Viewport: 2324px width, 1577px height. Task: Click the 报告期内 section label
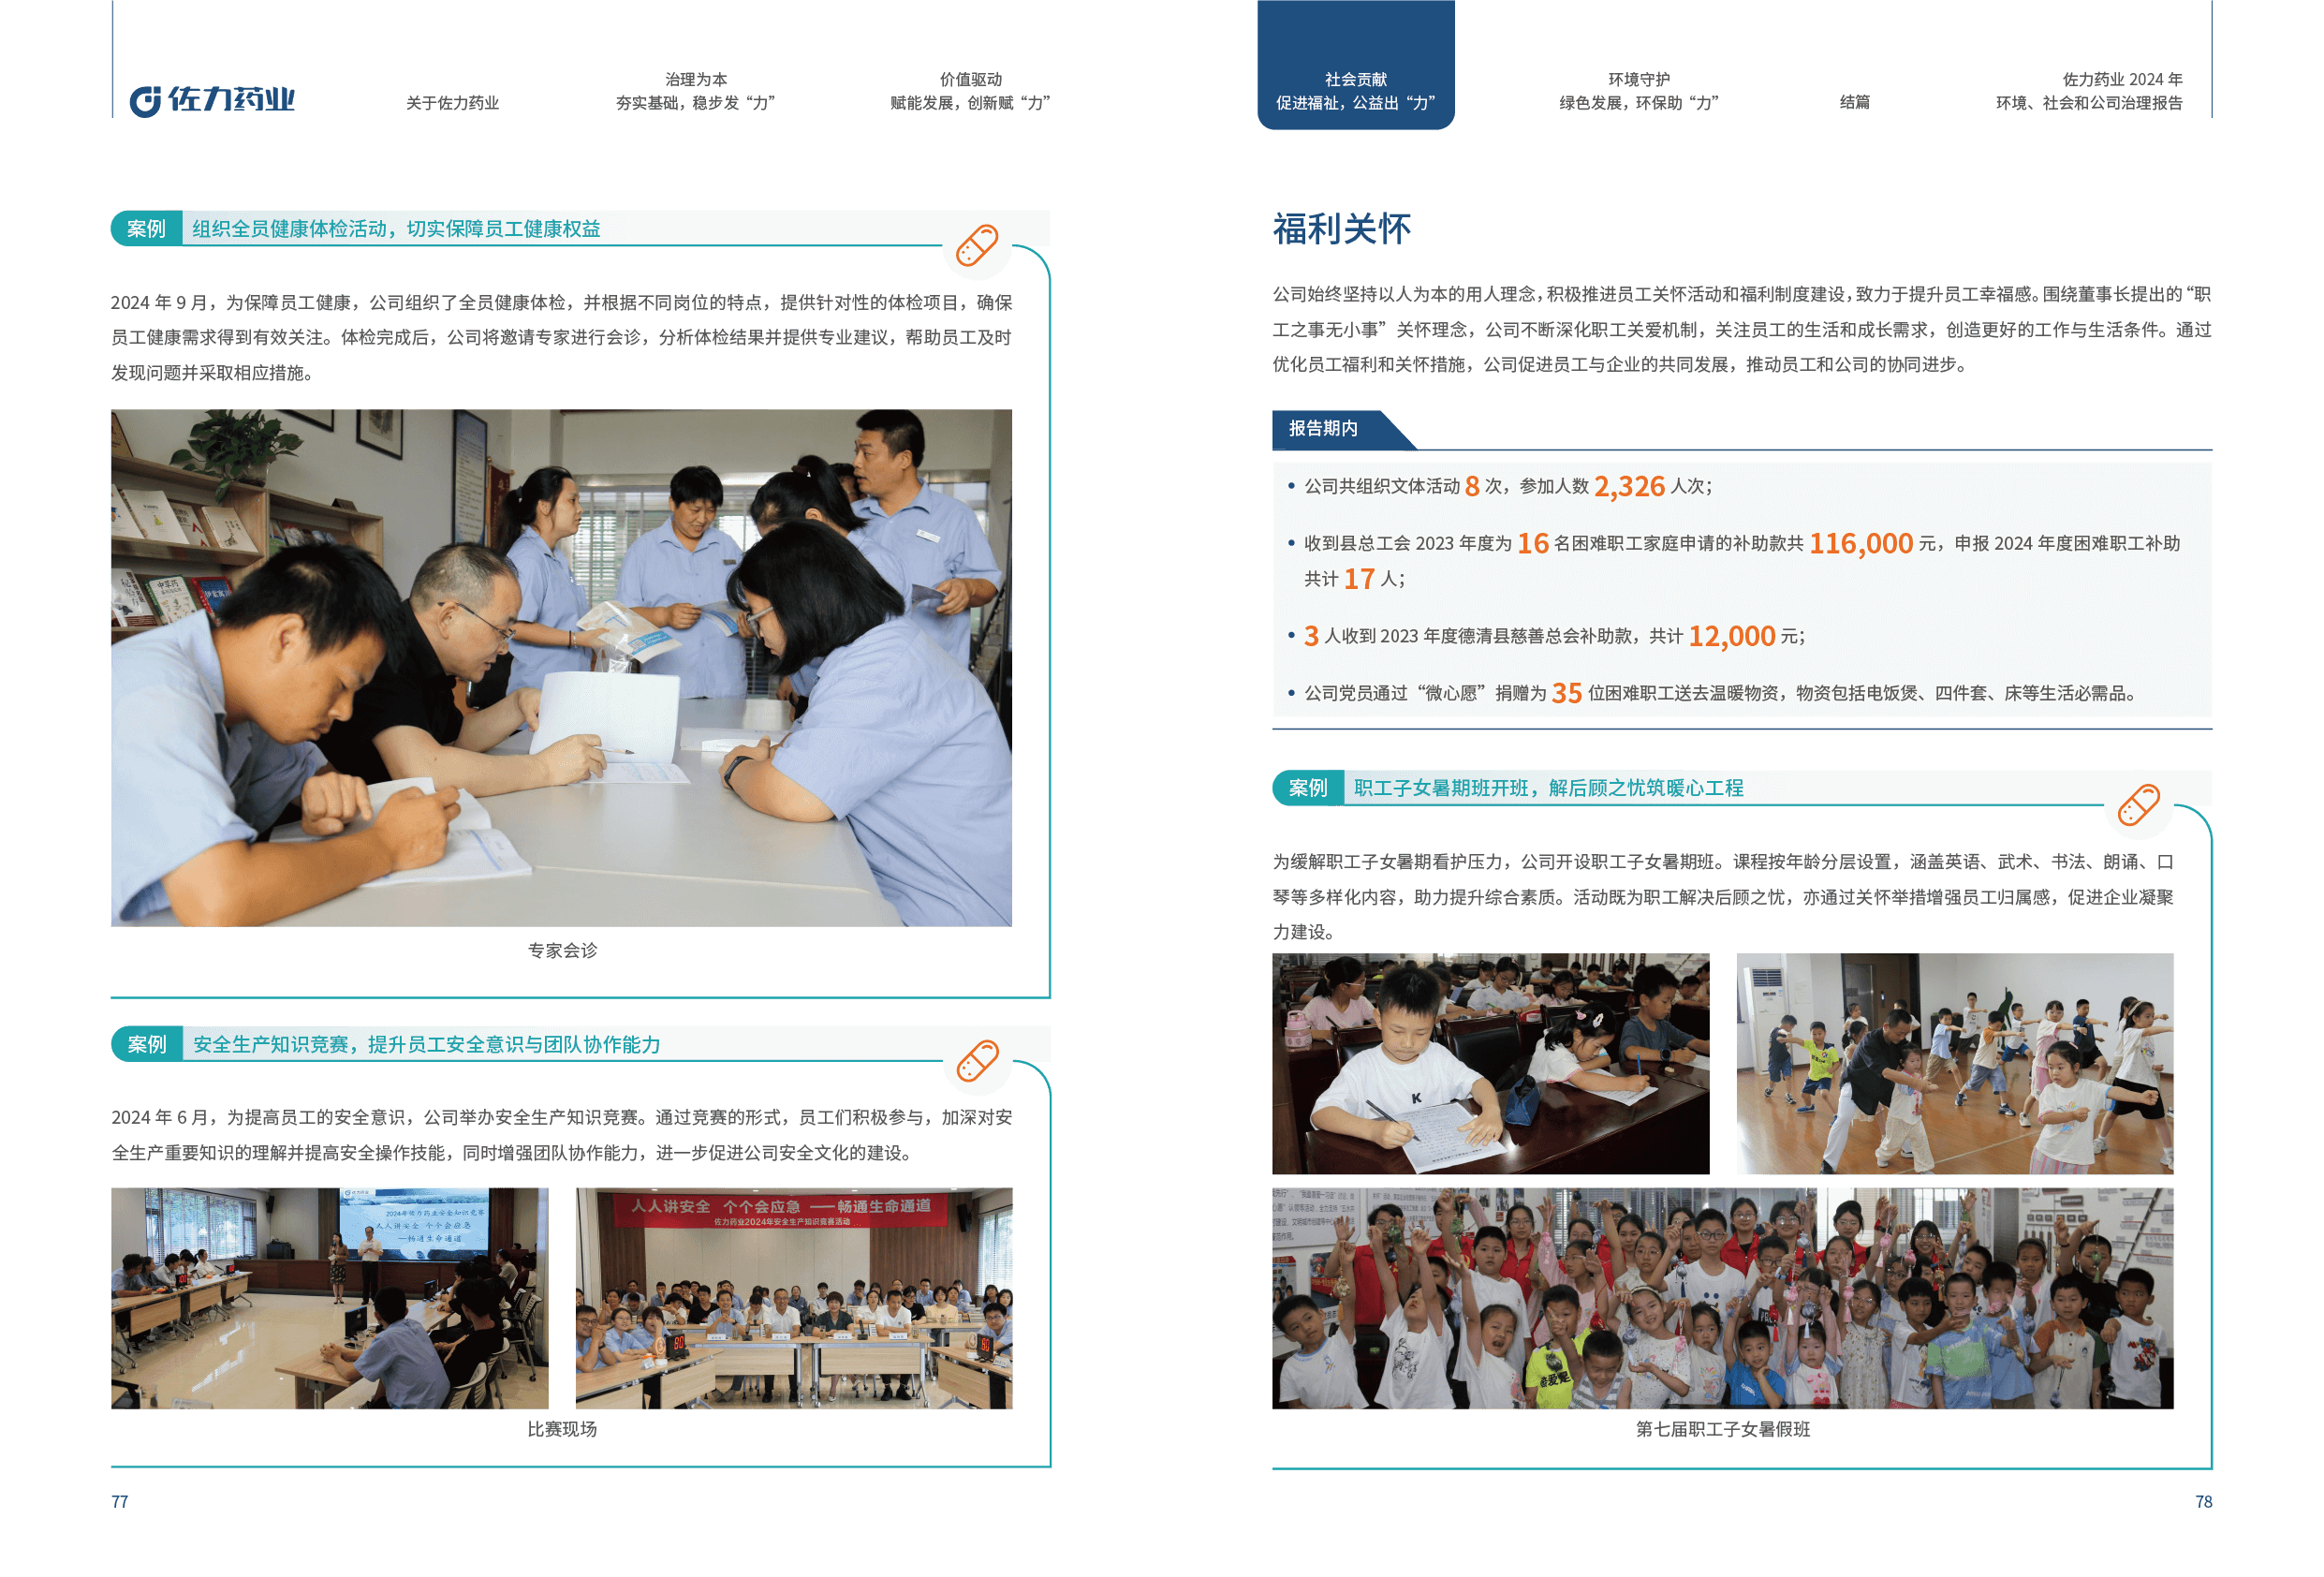(1323, 429)
